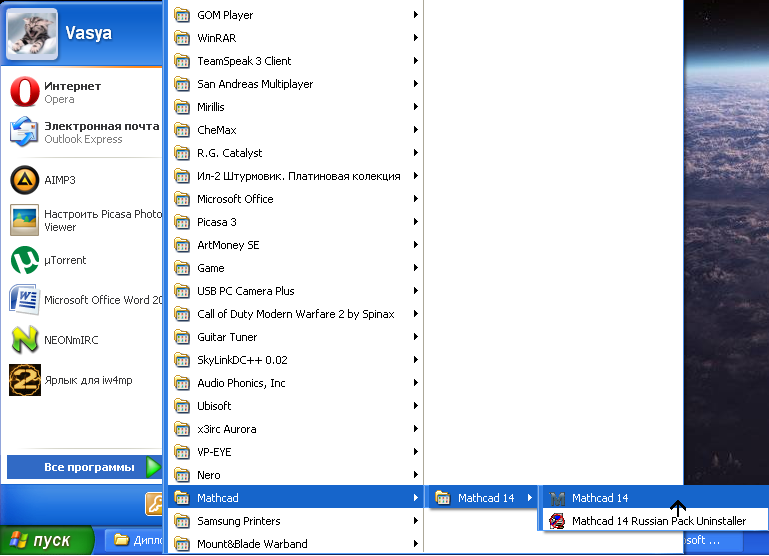Click the Диплом folder taskbar button
This screenshot has width=769, height=556.
point(134,540)
